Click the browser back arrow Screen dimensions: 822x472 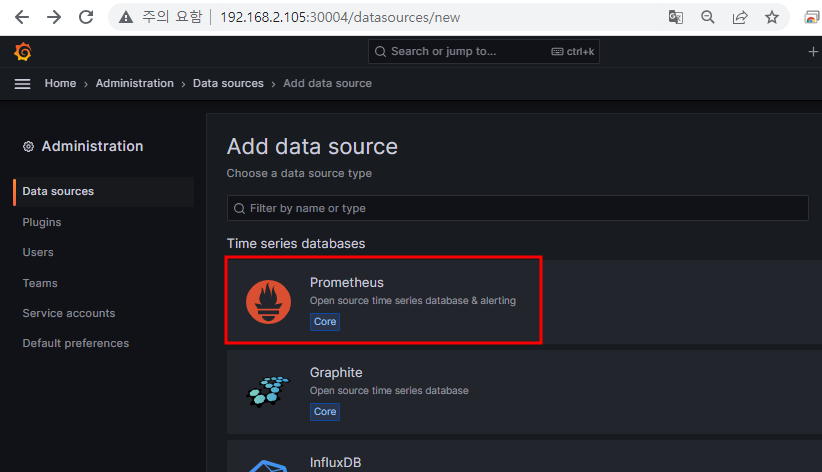click(21, 17)
